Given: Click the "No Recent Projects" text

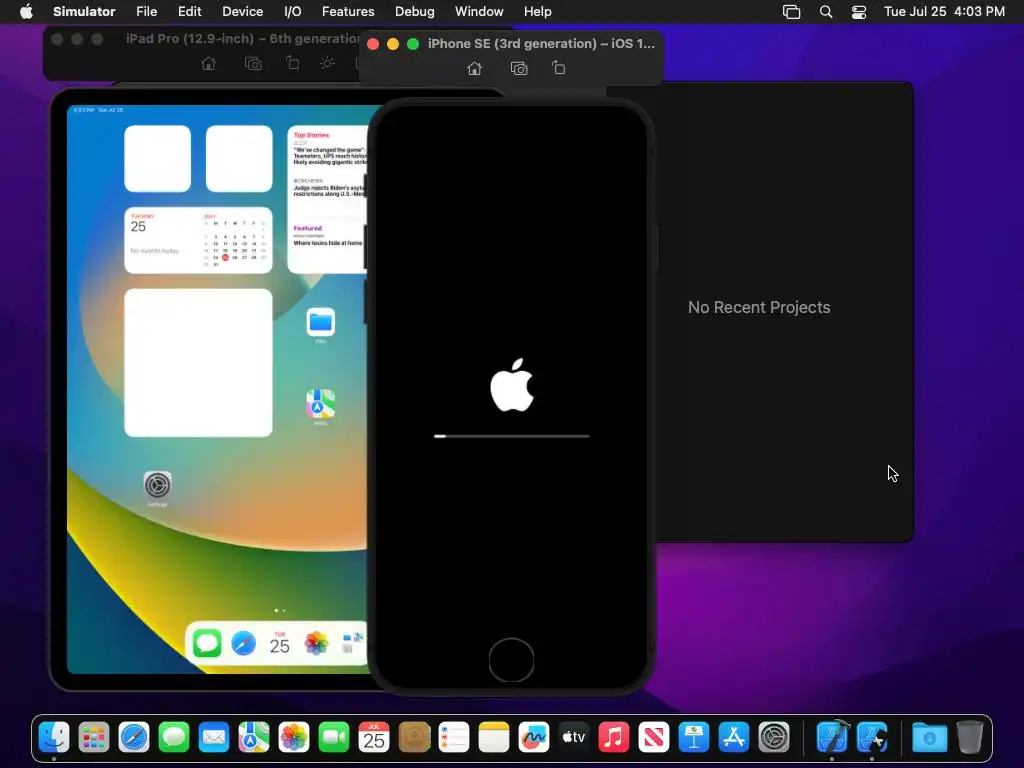Looking at the screenshot, I should click(x=759, y=307).
